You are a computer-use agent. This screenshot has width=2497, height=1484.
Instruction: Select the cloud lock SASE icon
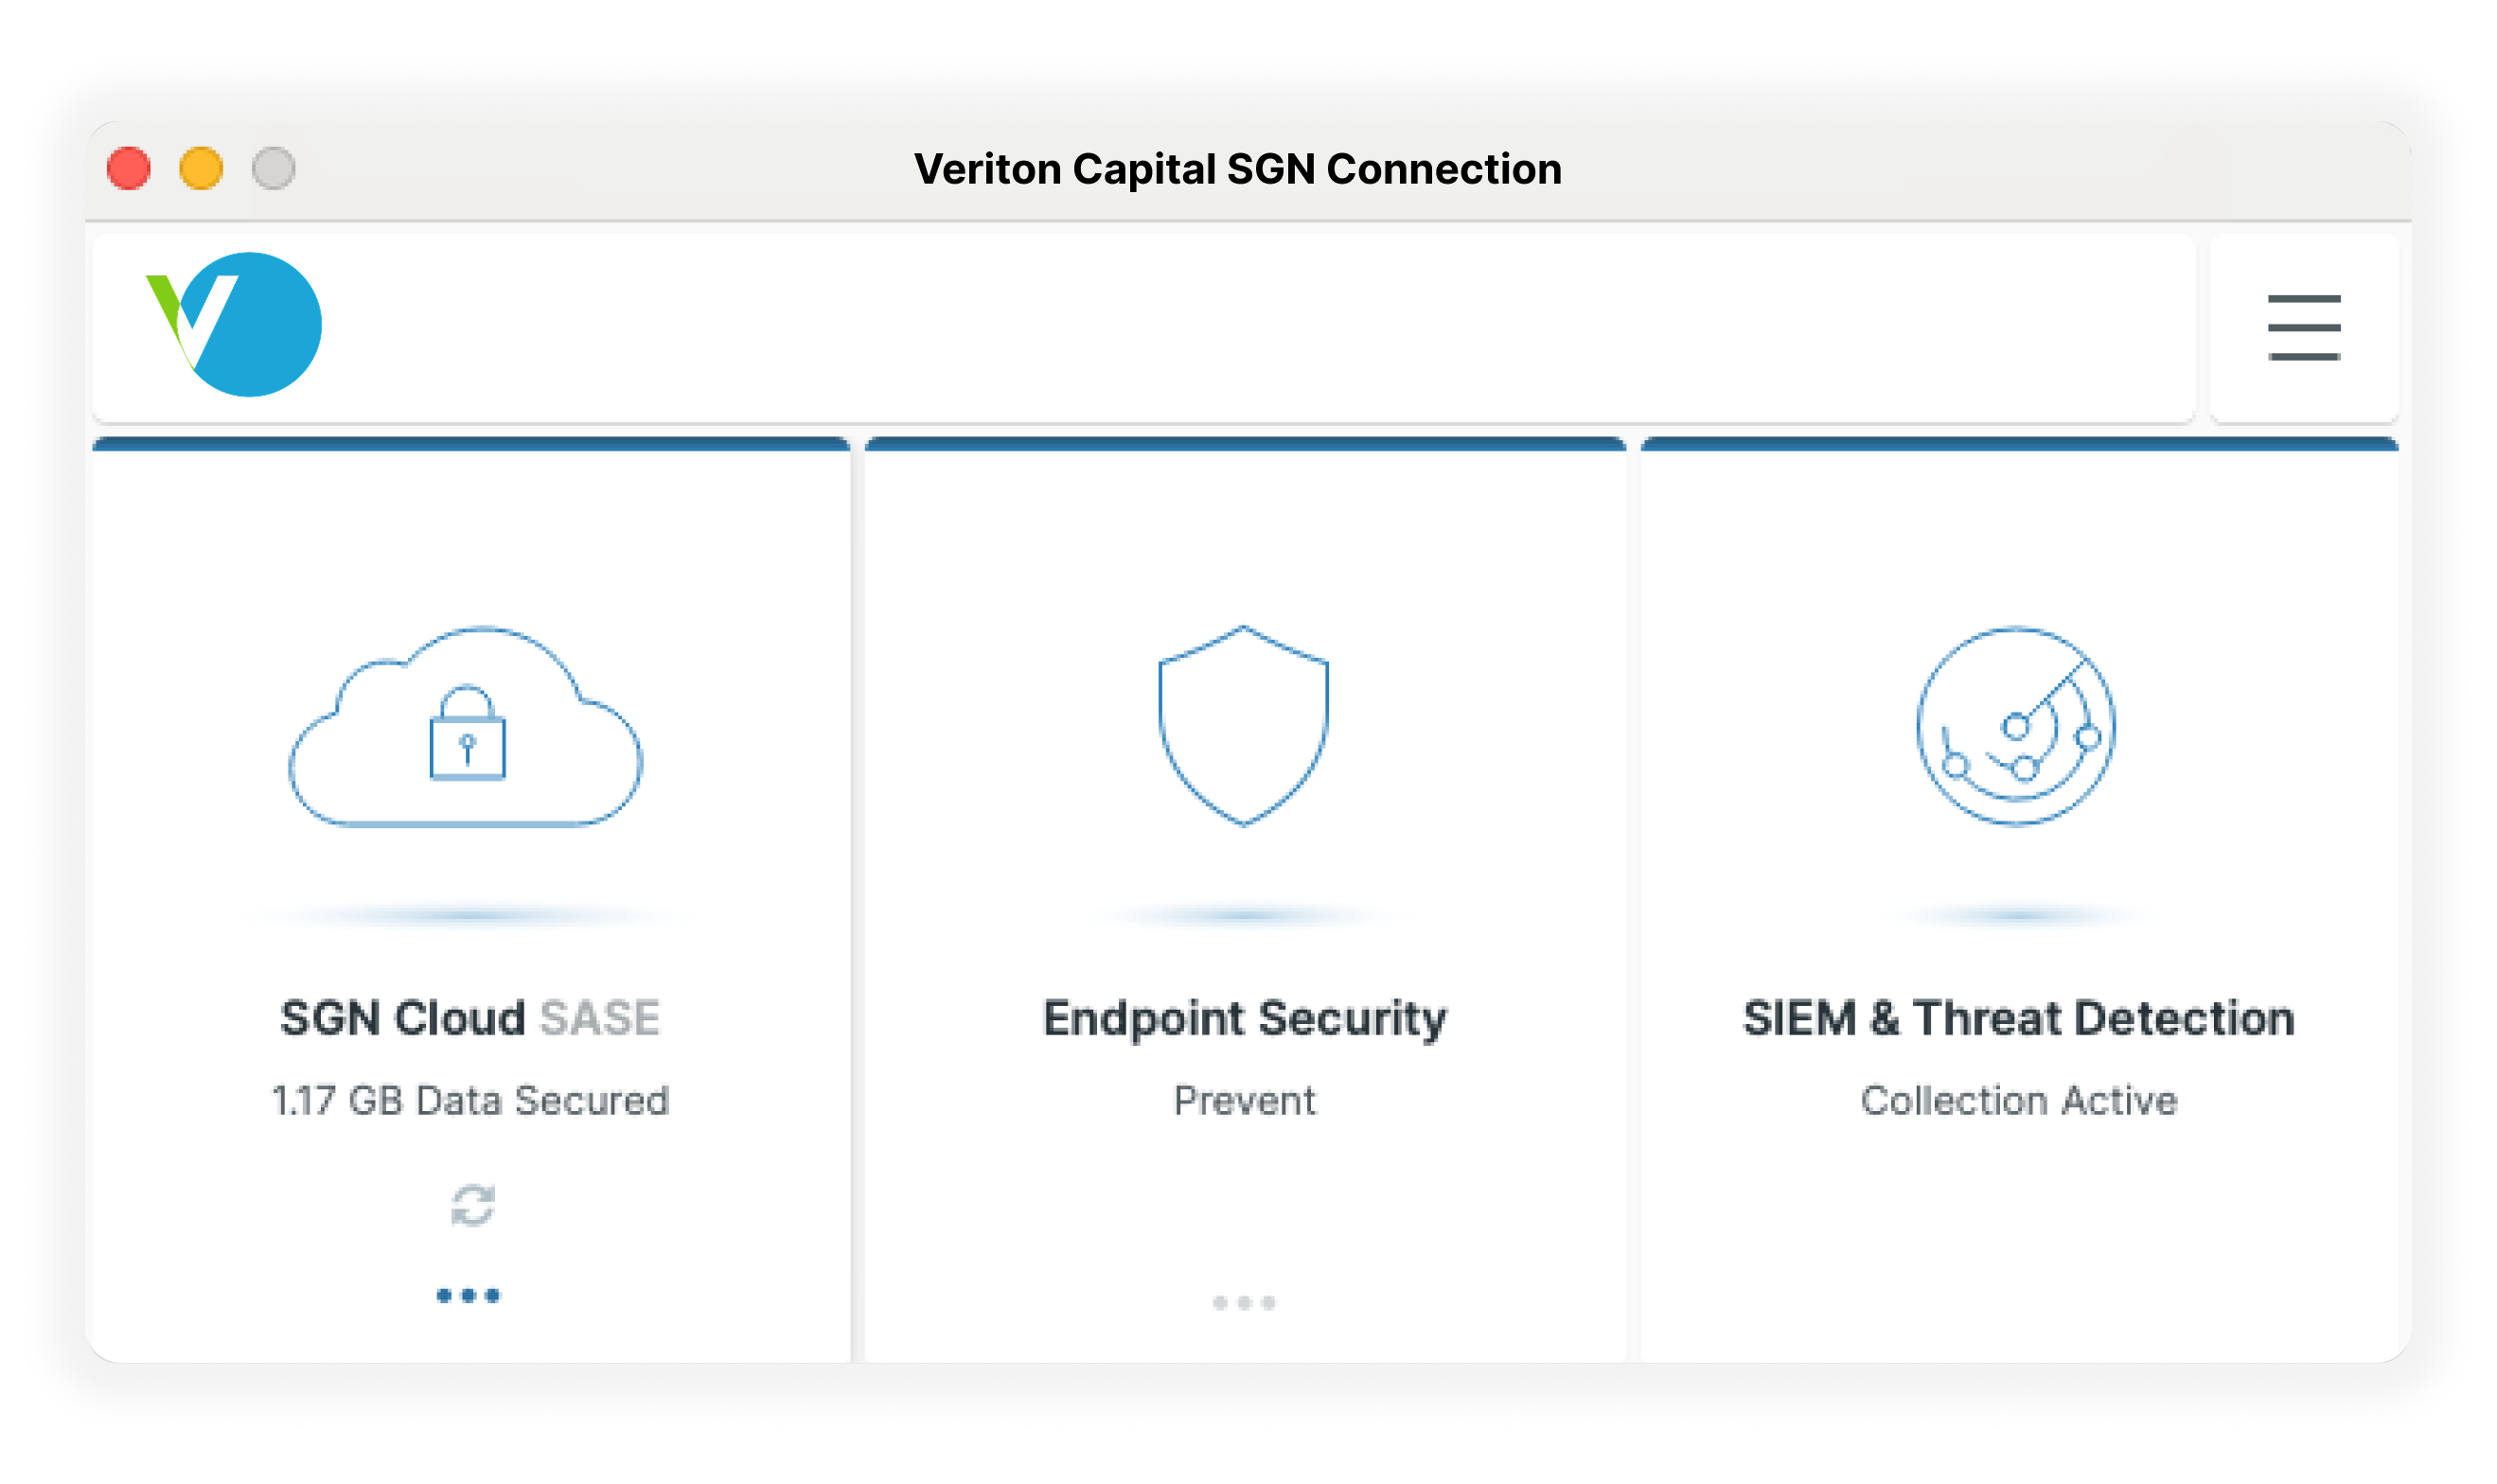tap(465, 727)
